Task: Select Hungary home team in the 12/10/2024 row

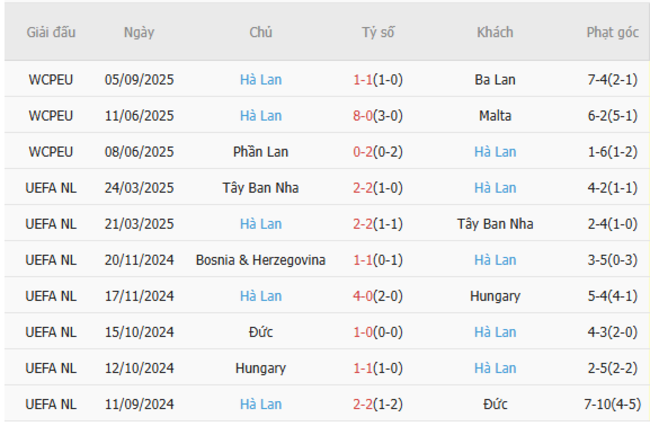Action: point(261,368)
